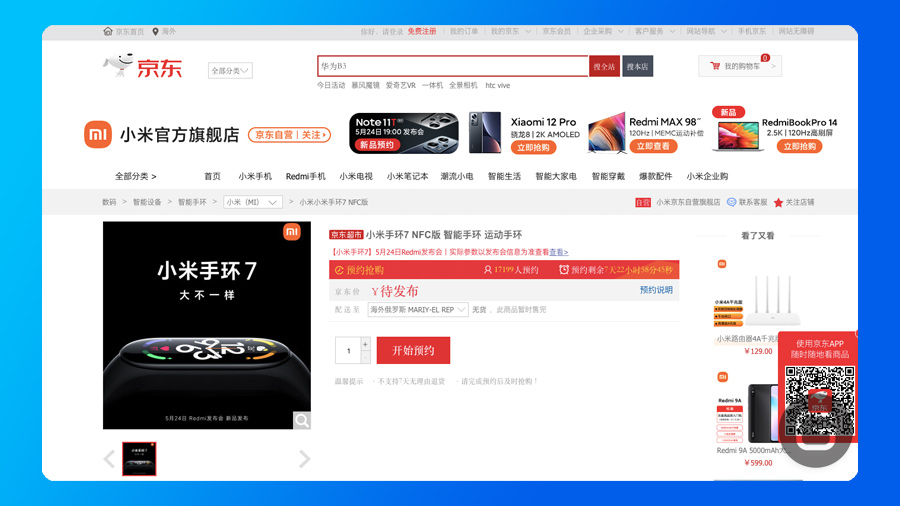
Task: Click the MI logo above router product
Action: [x=722, y=264]
